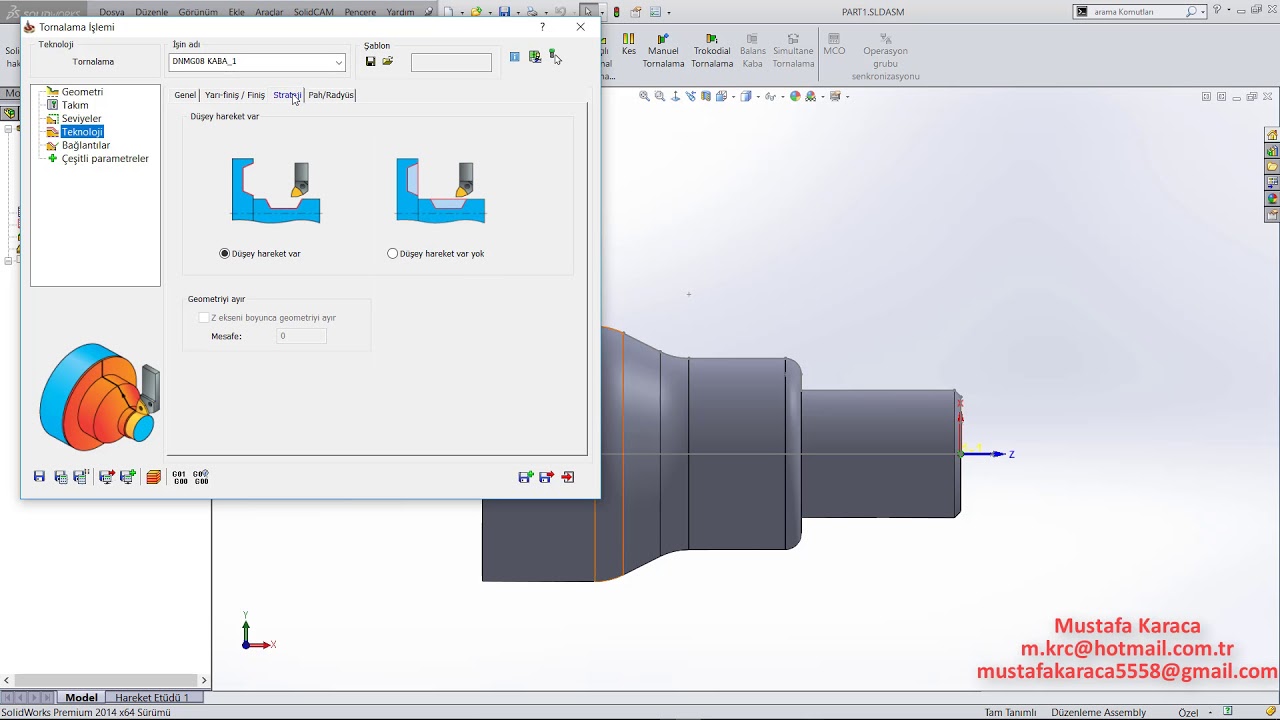Expand the View Settings dropdown arrow in the viewport toolbar

coord(847,96)
